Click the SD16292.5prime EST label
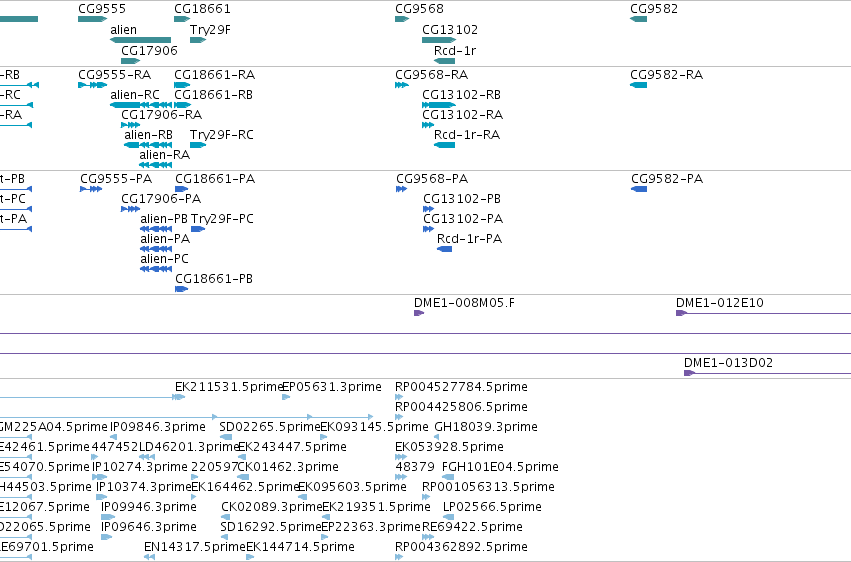The height and width of the screenshot is (562, 851). click(270, 527)
